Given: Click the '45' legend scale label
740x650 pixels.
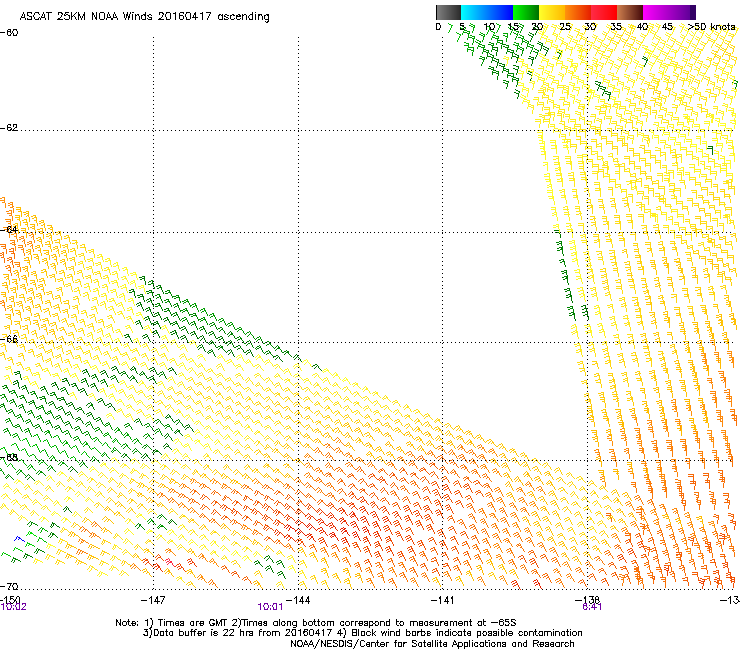Looking at the screenshot, I should pyautogui.click(x=667, y=27).
